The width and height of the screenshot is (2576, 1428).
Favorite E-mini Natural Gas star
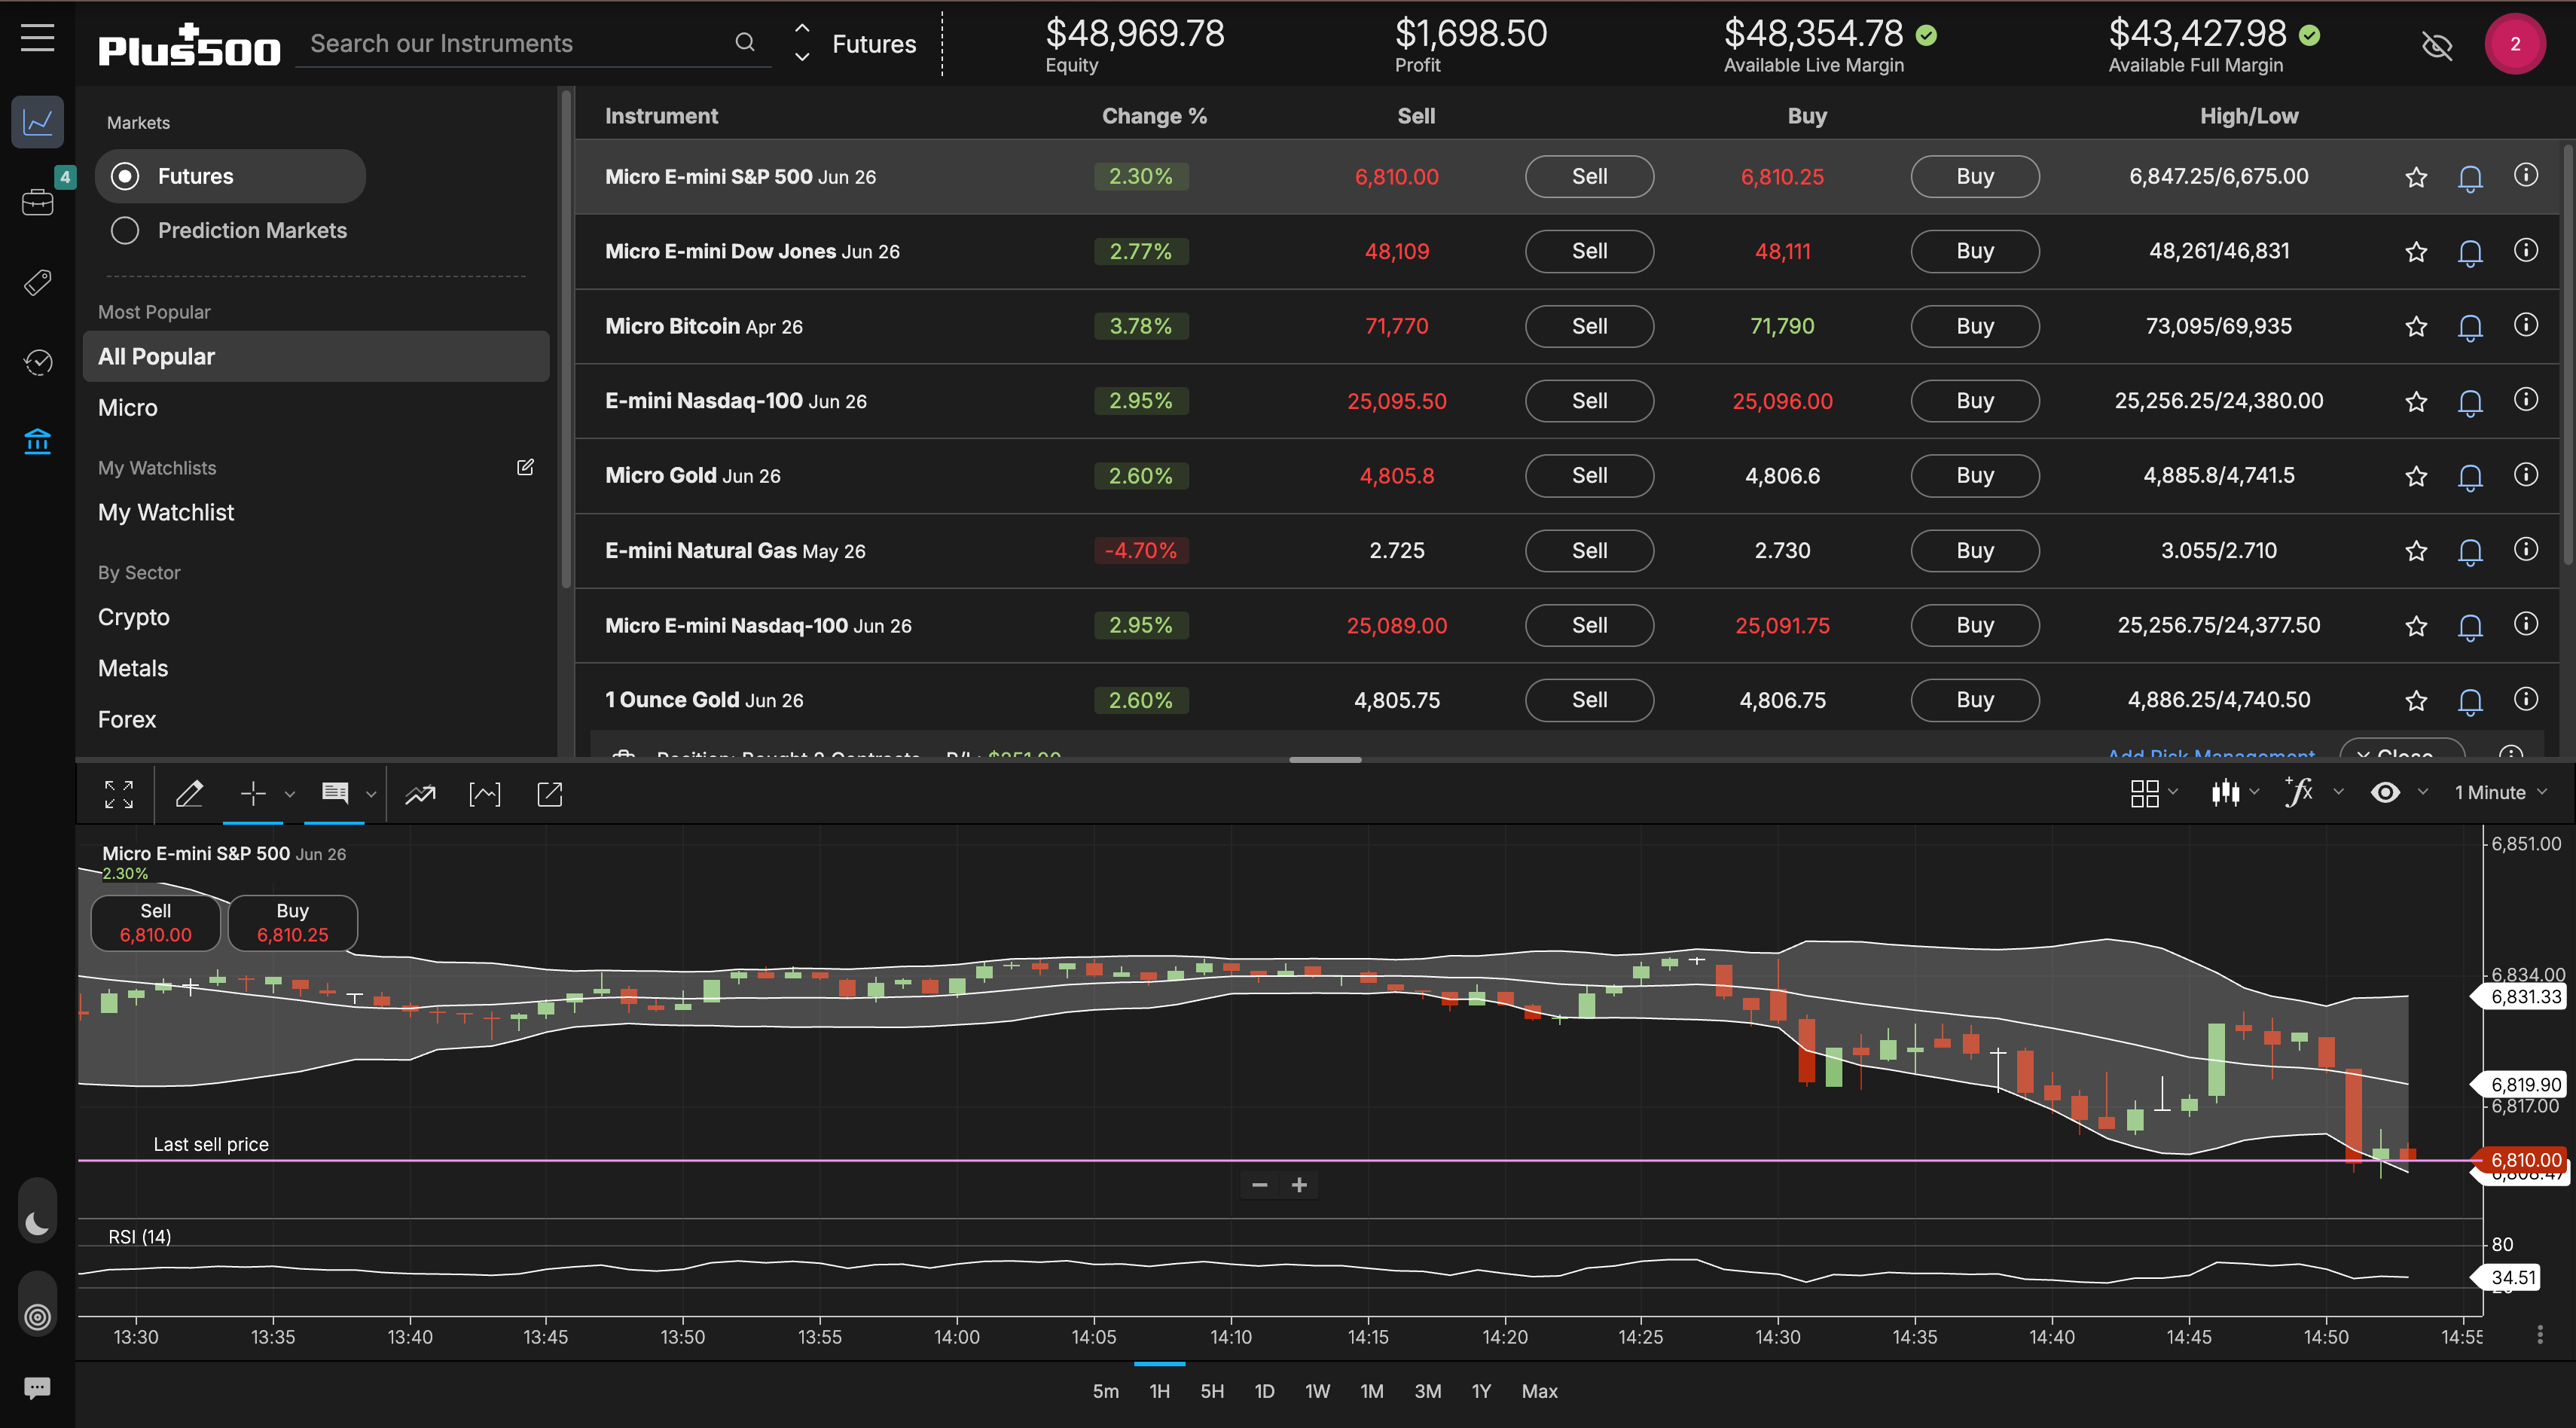(x=2416, y=551)
